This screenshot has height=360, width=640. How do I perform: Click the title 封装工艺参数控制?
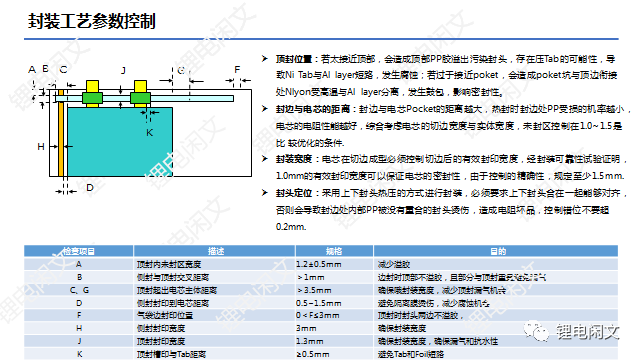pyautogui.click(x=92, y=21)
